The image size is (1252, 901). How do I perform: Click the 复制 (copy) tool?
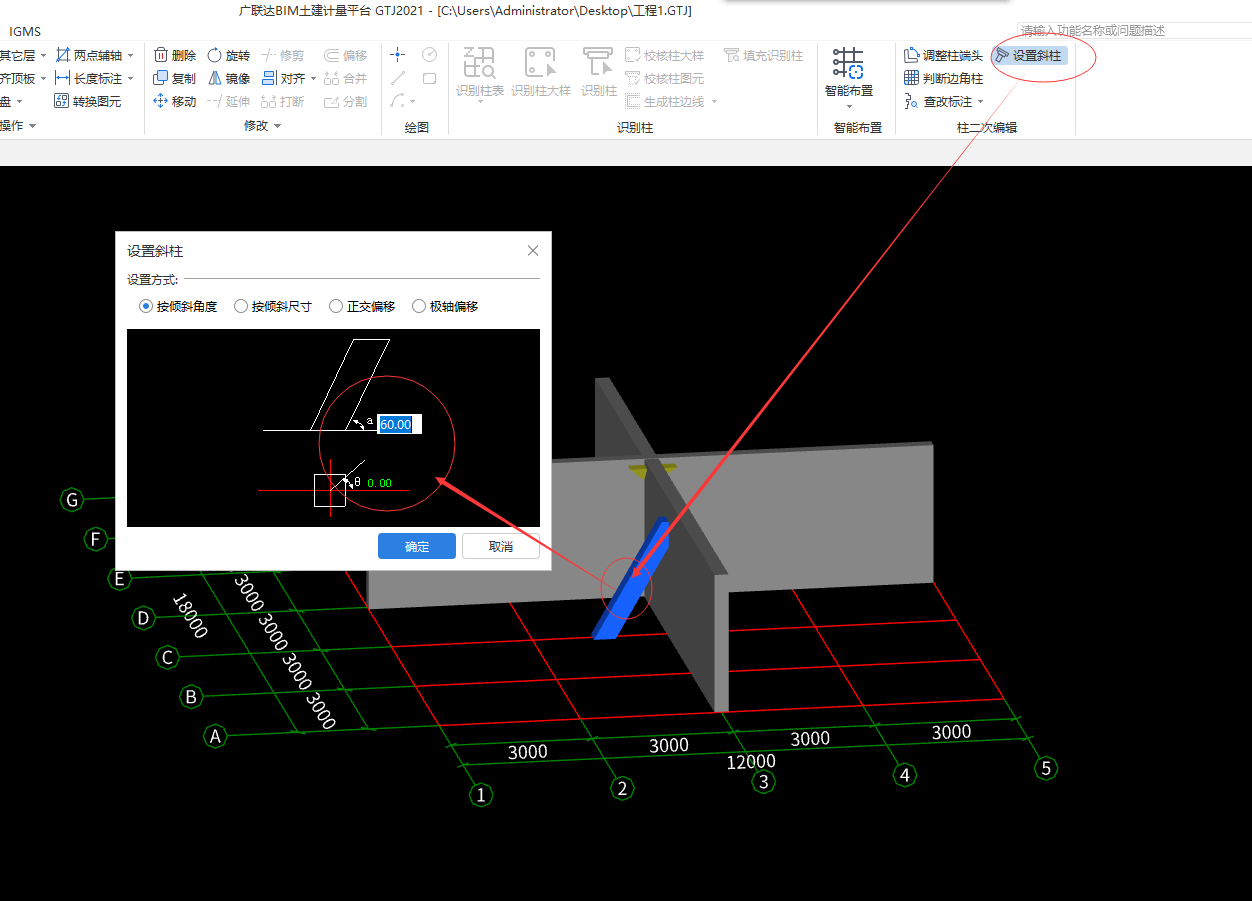174,78
